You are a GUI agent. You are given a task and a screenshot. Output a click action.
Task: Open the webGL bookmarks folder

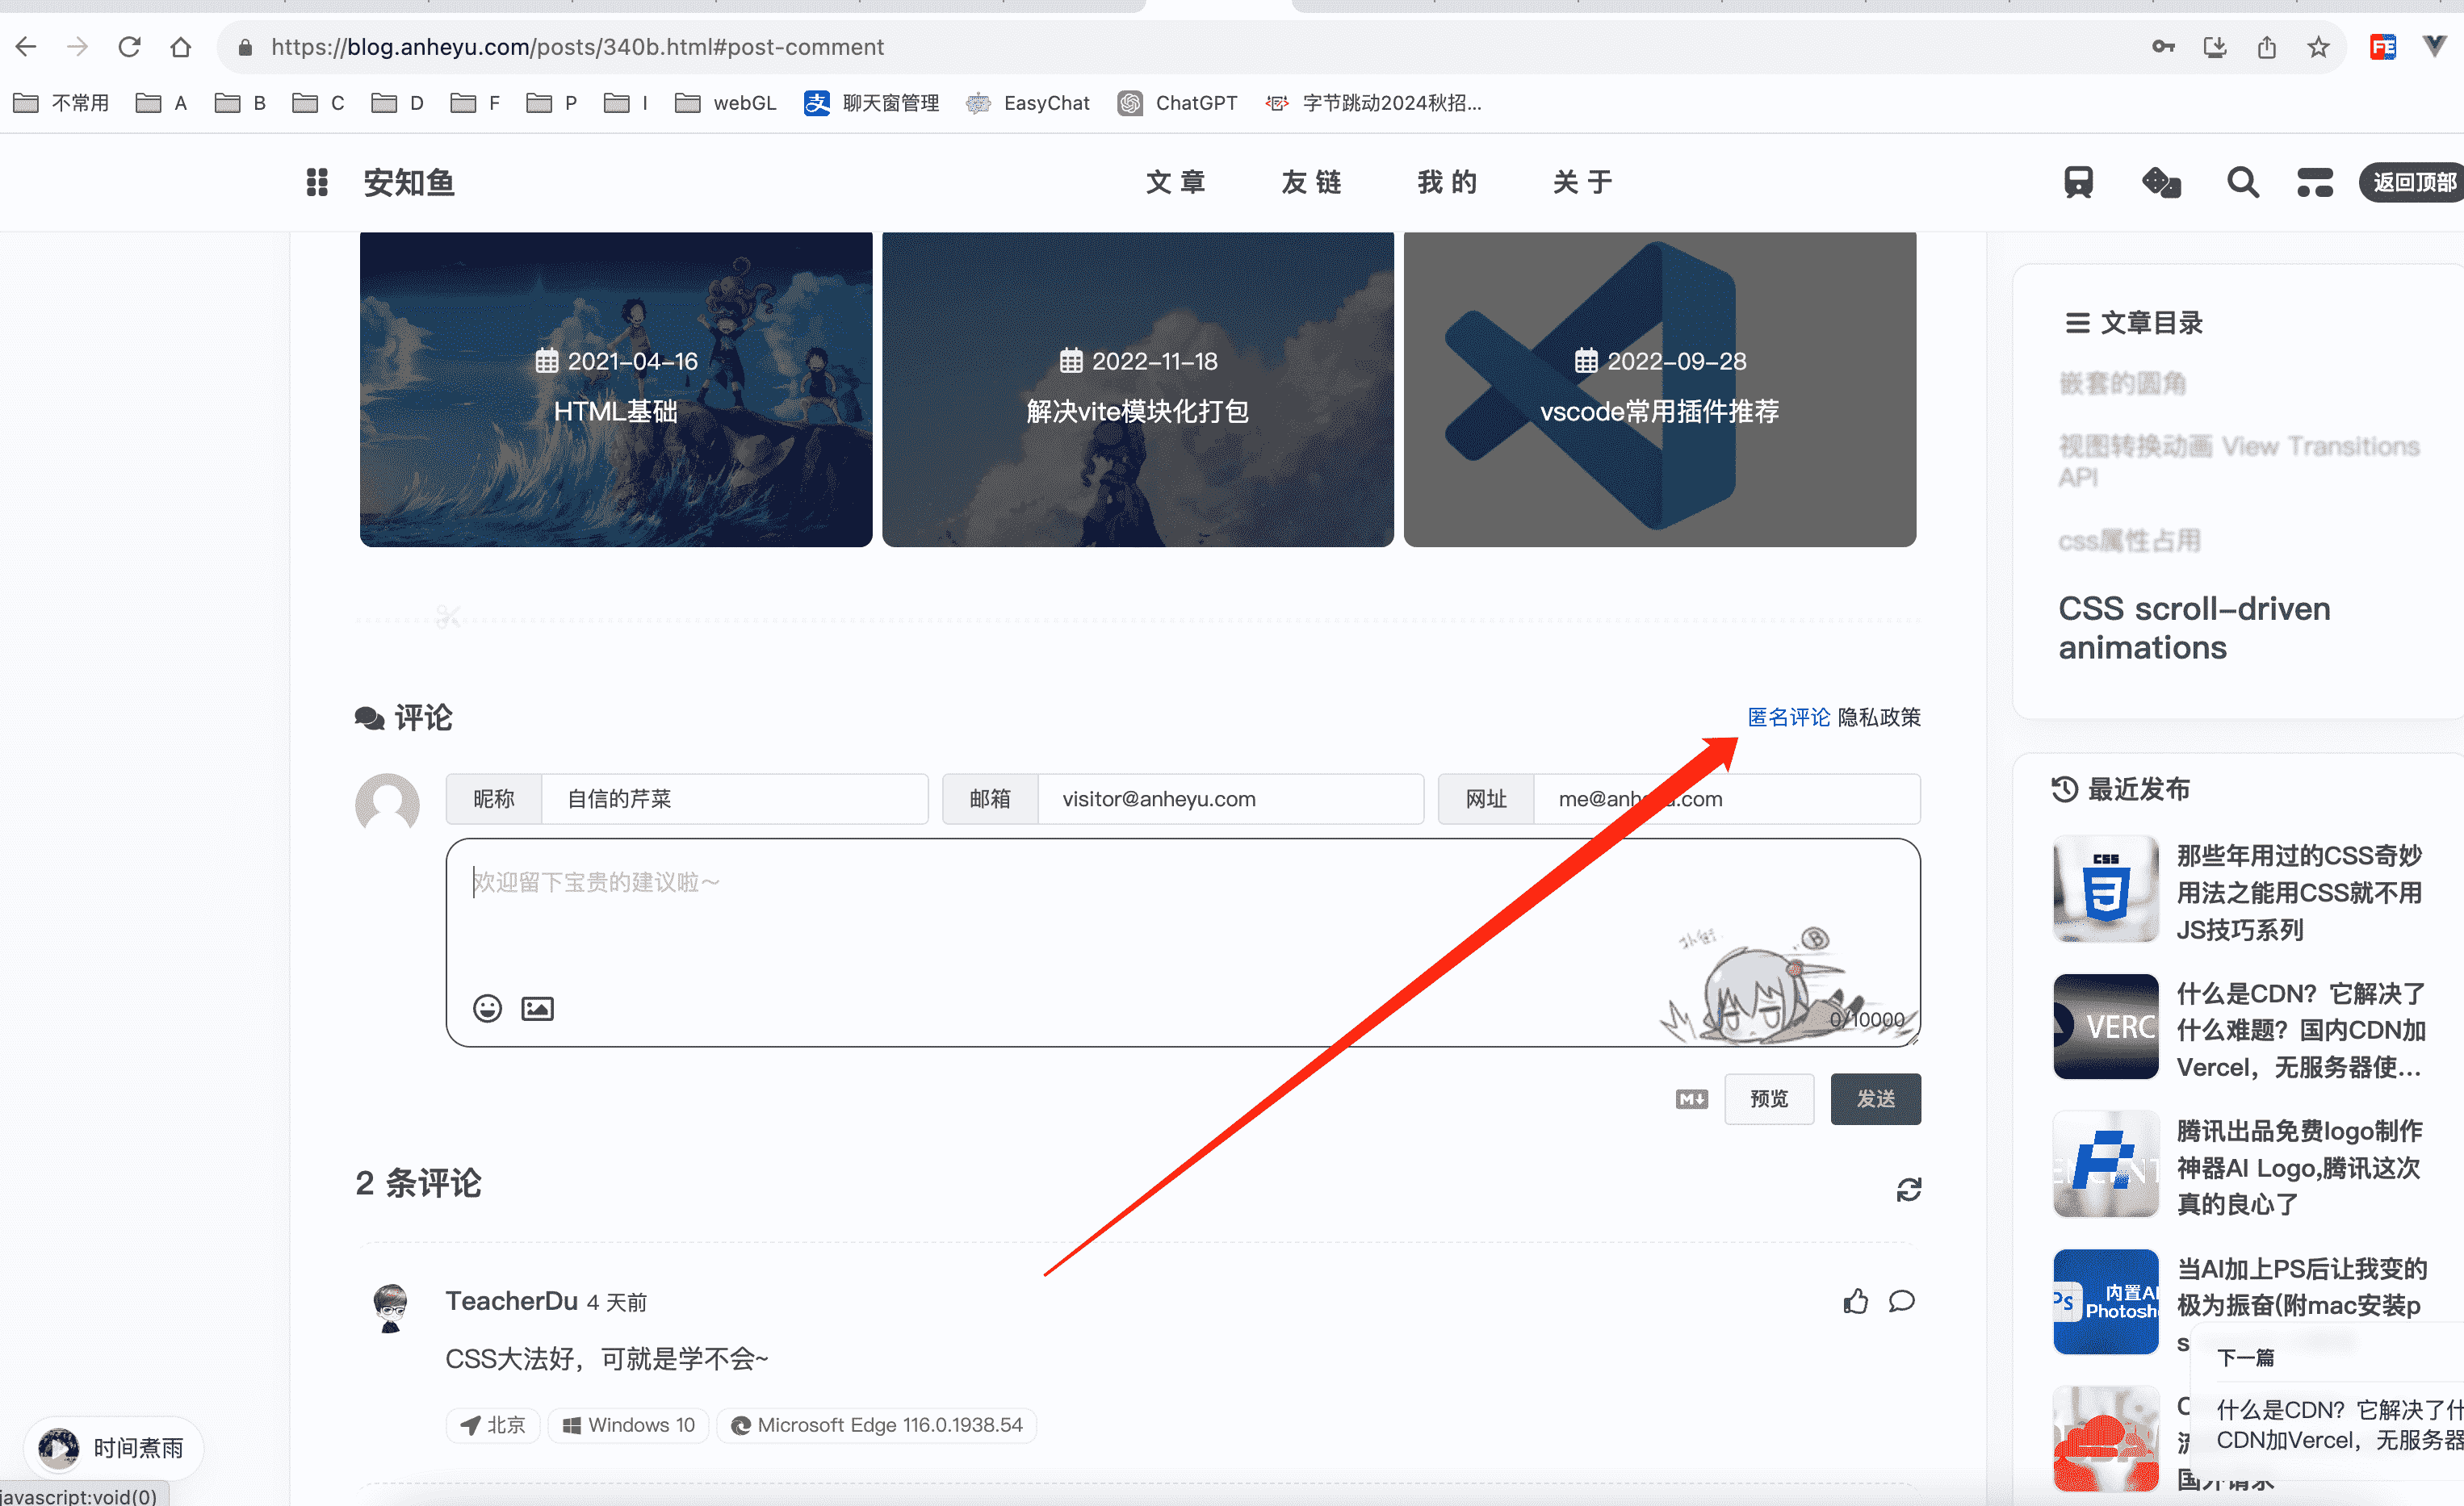tap(725, 102)
